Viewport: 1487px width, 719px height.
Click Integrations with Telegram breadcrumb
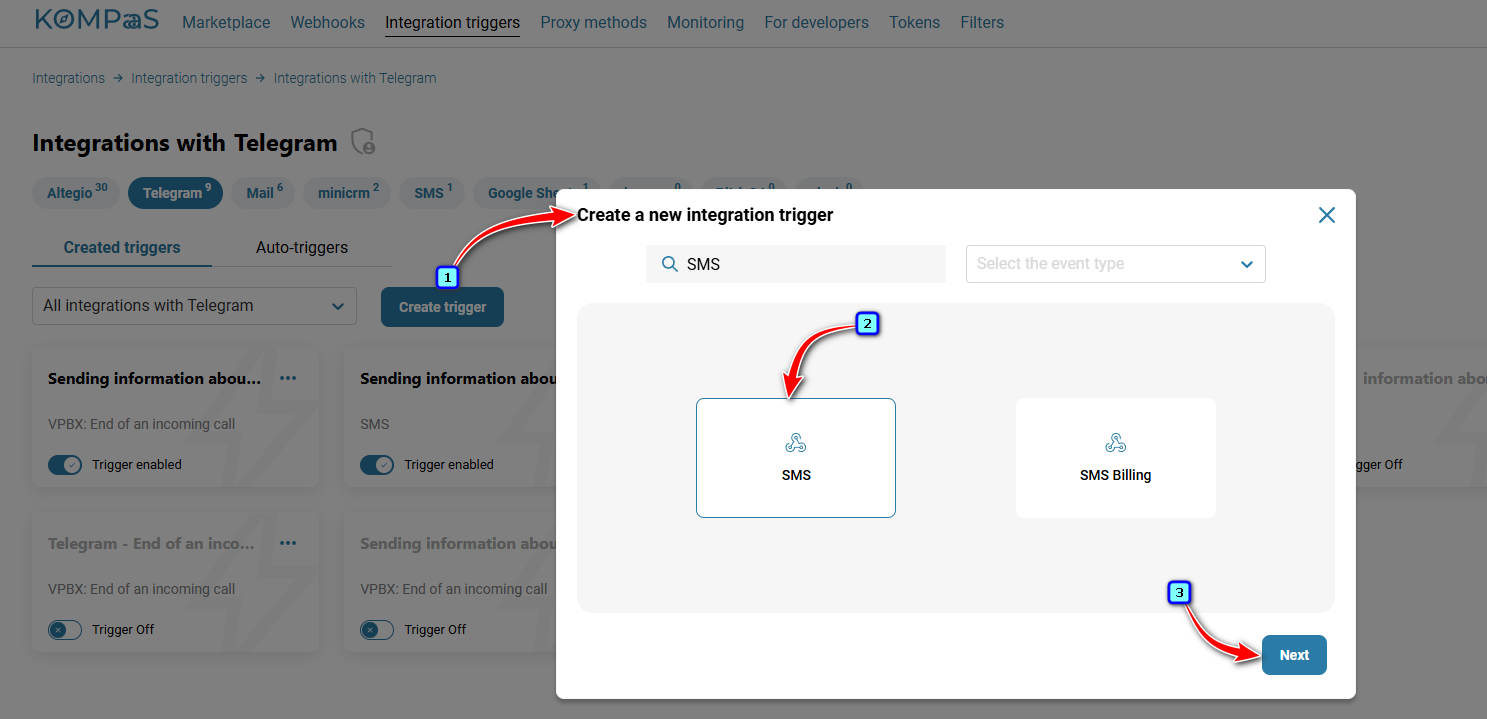click(x=355, y=78)
